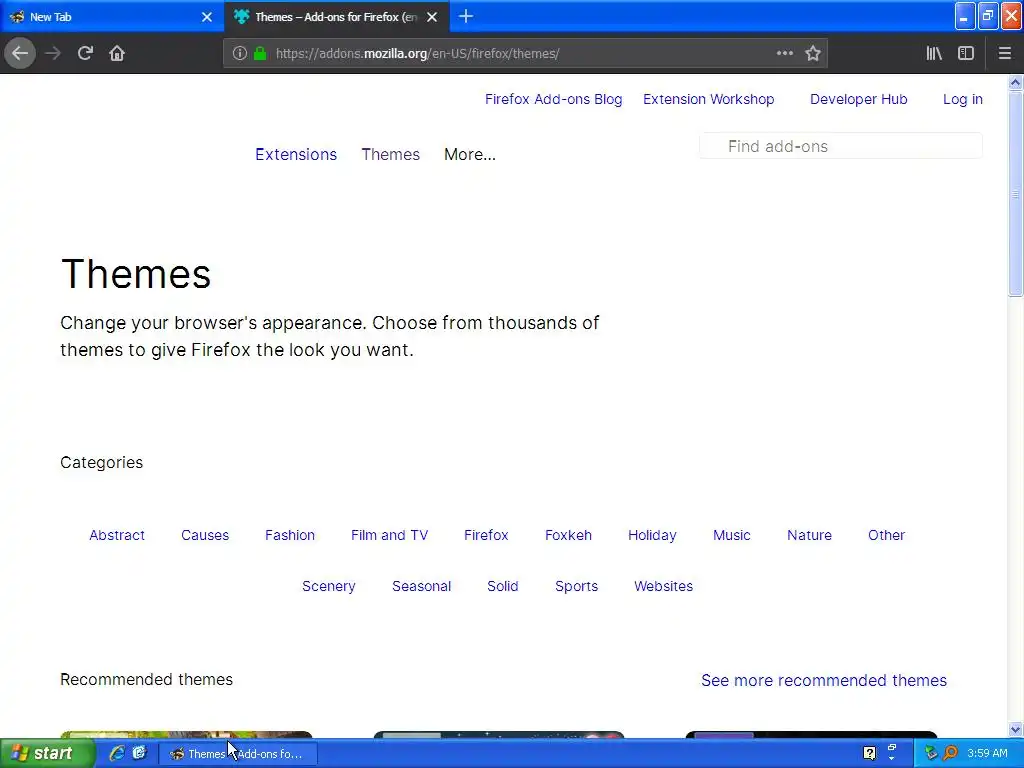The image size is (1024, 768).
Task: Go to the Extensions section
Action: click(296, 154)
